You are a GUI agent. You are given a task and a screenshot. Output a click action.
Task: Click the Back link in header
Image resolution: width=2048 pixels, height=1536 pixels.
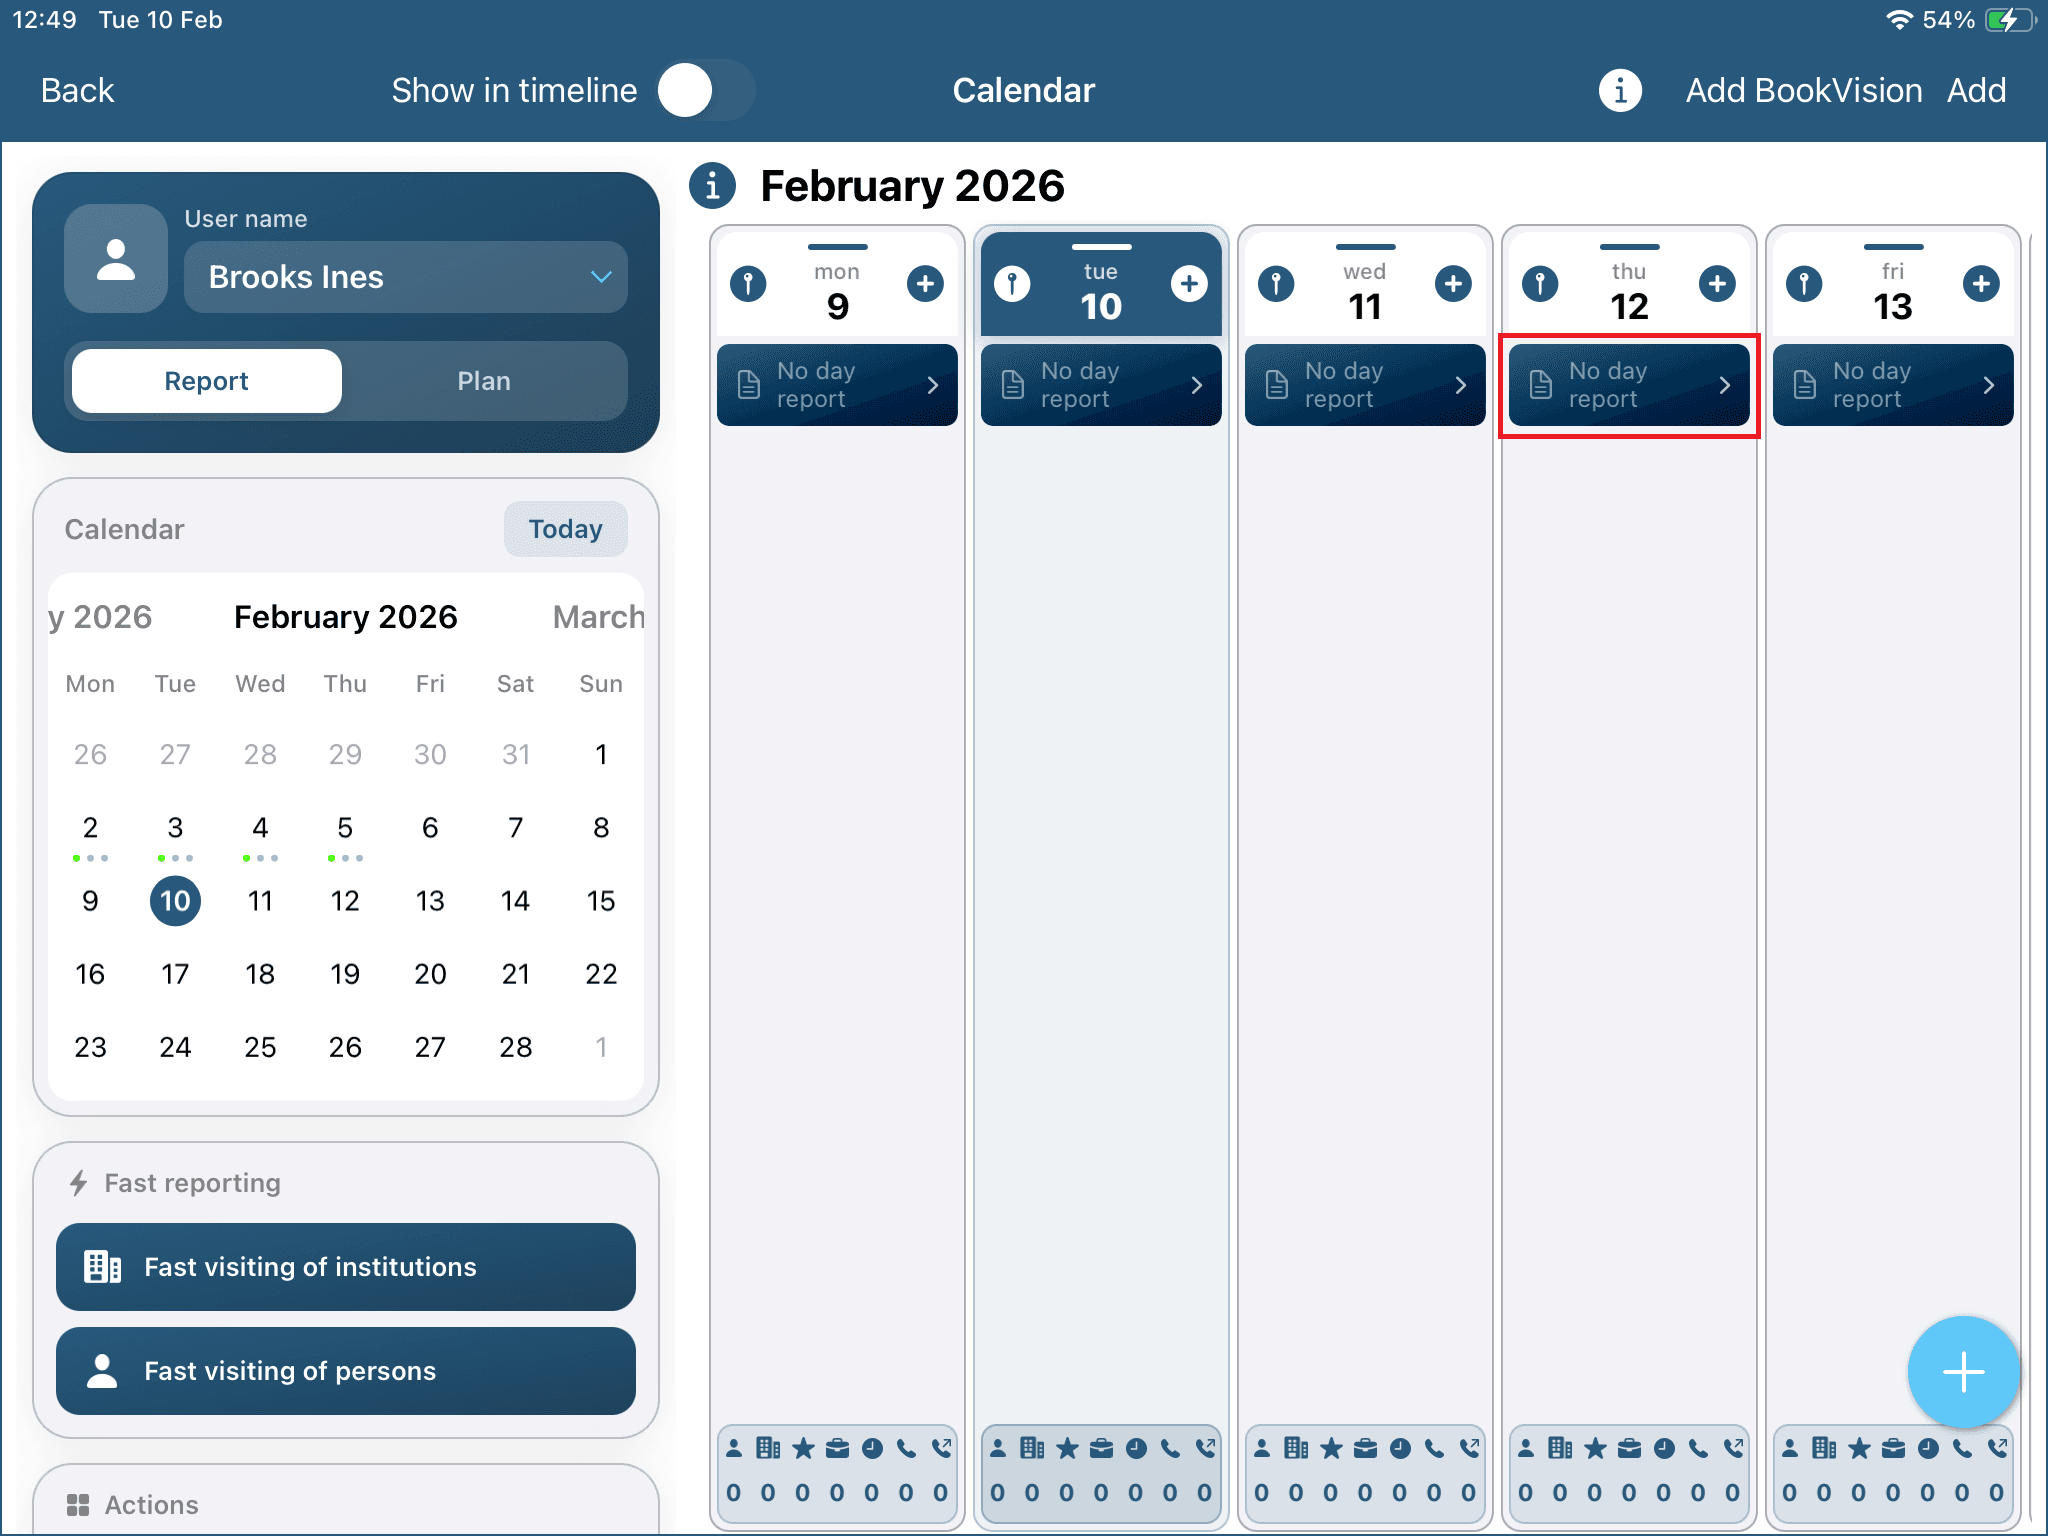tap(77, 91)
